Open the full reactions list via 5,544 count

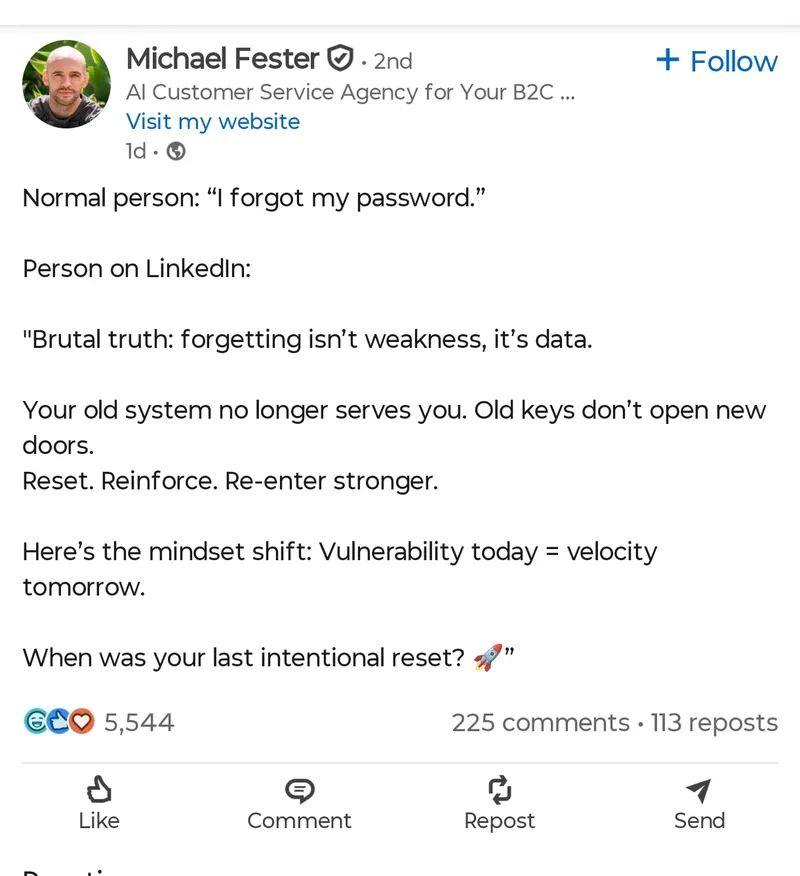138,721
